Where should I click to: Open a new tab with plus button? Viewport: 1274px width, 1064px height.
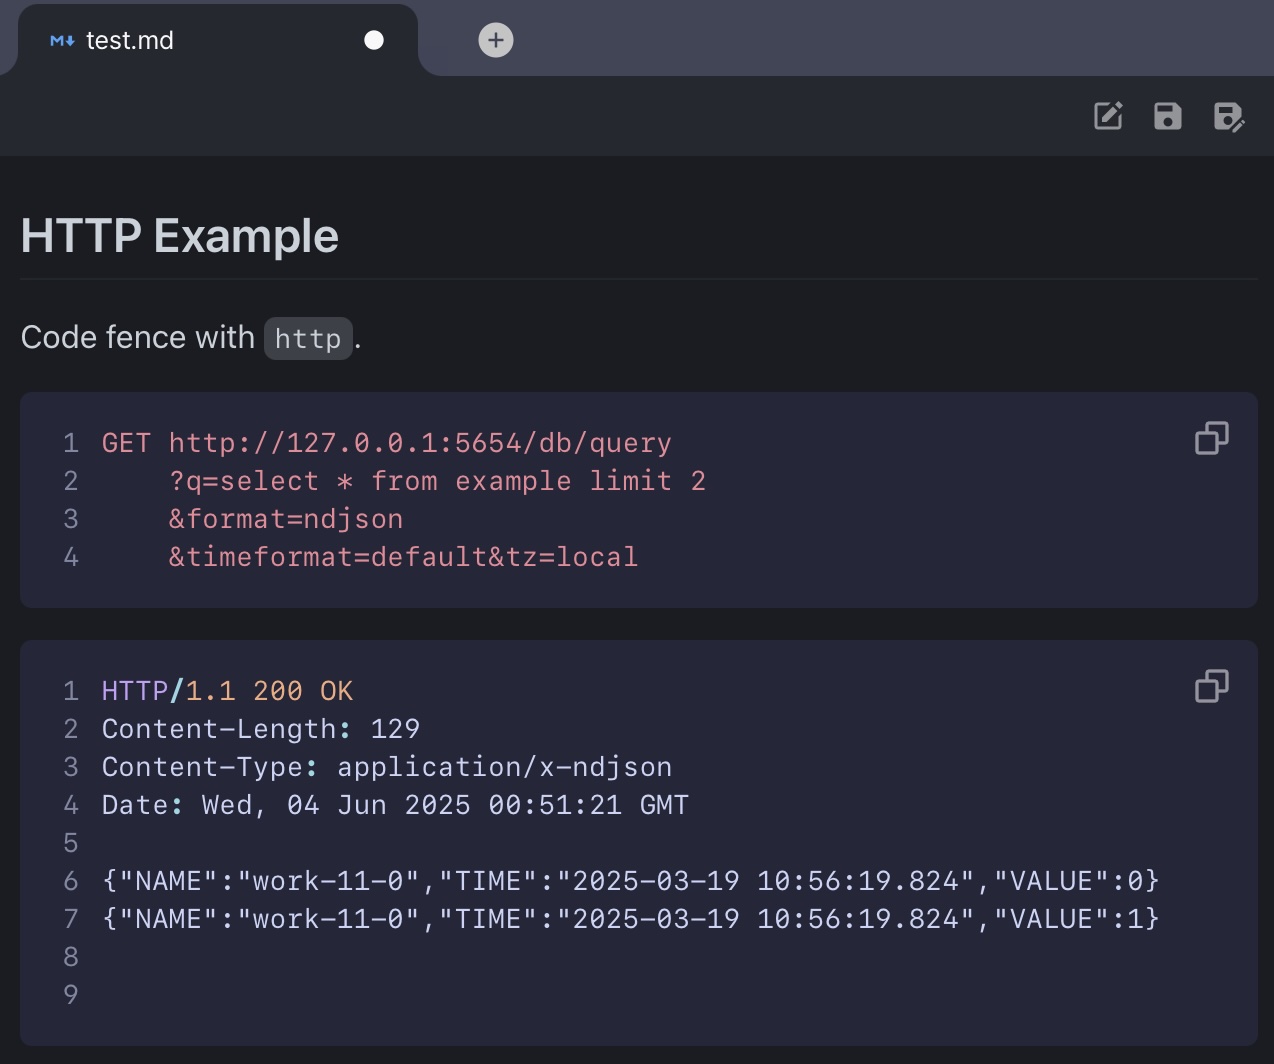[x=496, y=40]
